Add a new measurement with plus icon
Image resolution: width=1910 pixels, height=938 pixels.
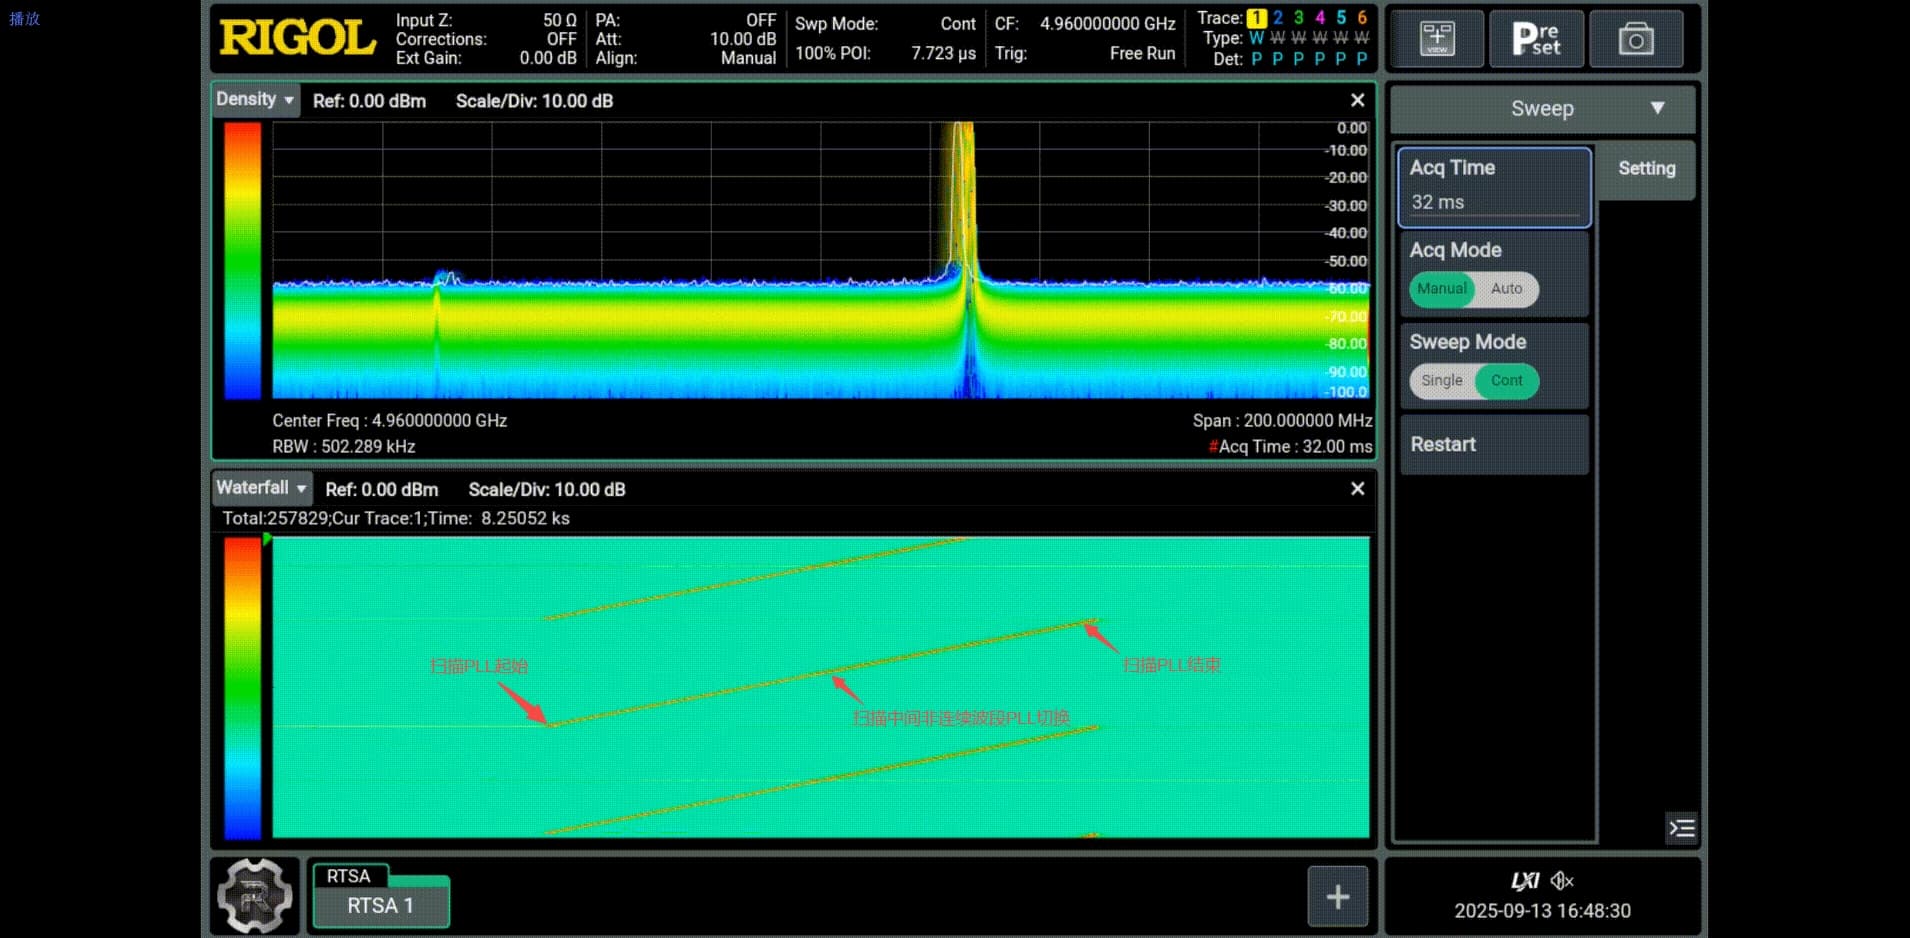pos(1337,897)
